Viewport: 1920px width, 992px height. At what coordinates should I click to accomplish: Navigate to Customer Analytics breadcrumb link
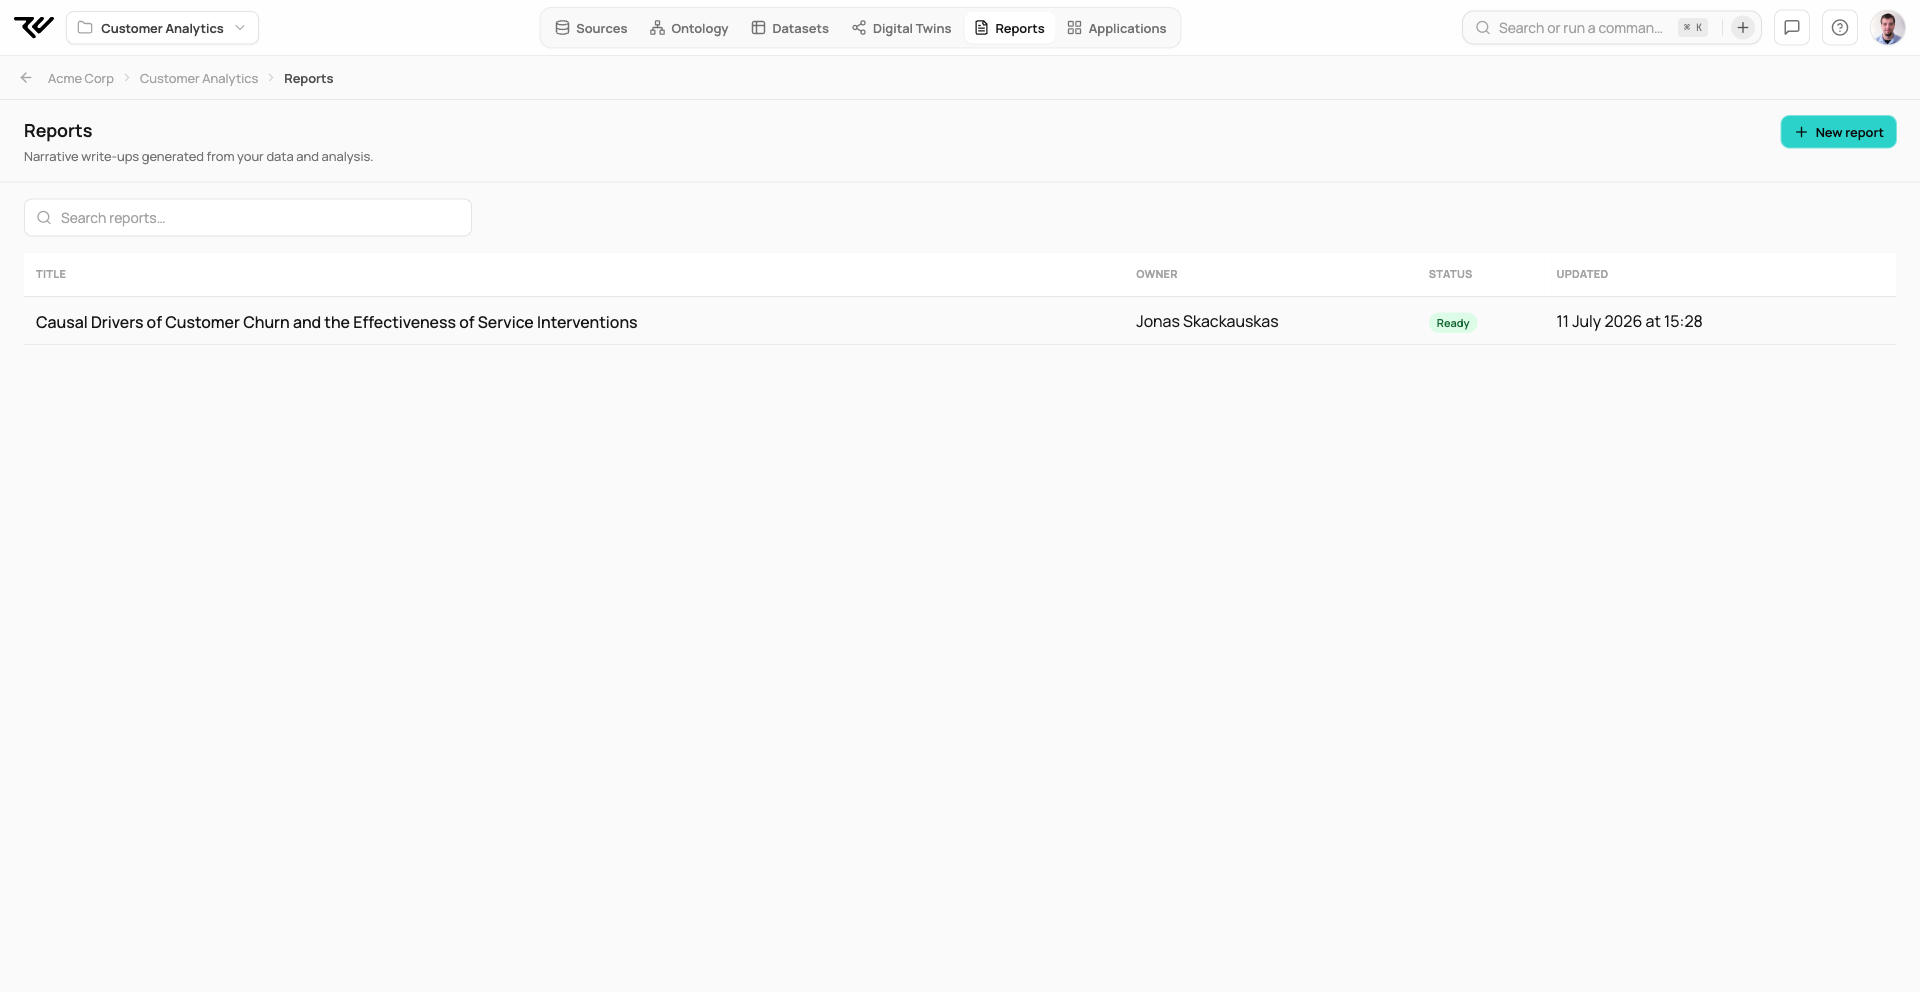click(x=199, y=78)
